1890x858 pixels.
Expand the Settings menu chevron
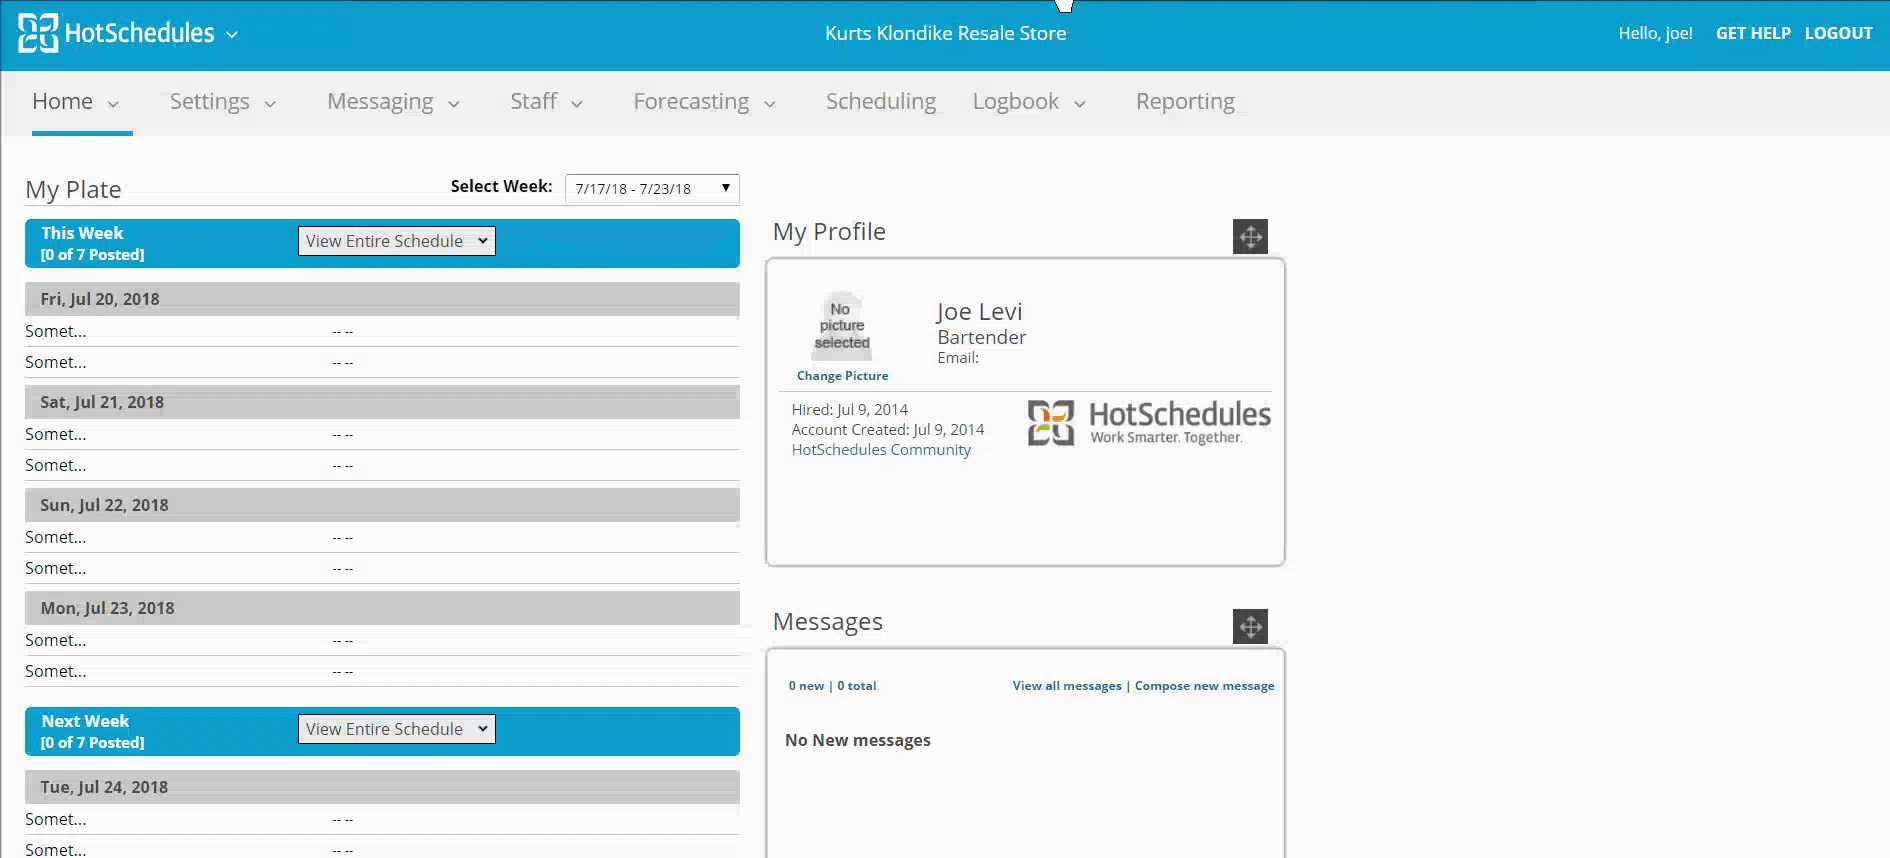click(270, 104)
